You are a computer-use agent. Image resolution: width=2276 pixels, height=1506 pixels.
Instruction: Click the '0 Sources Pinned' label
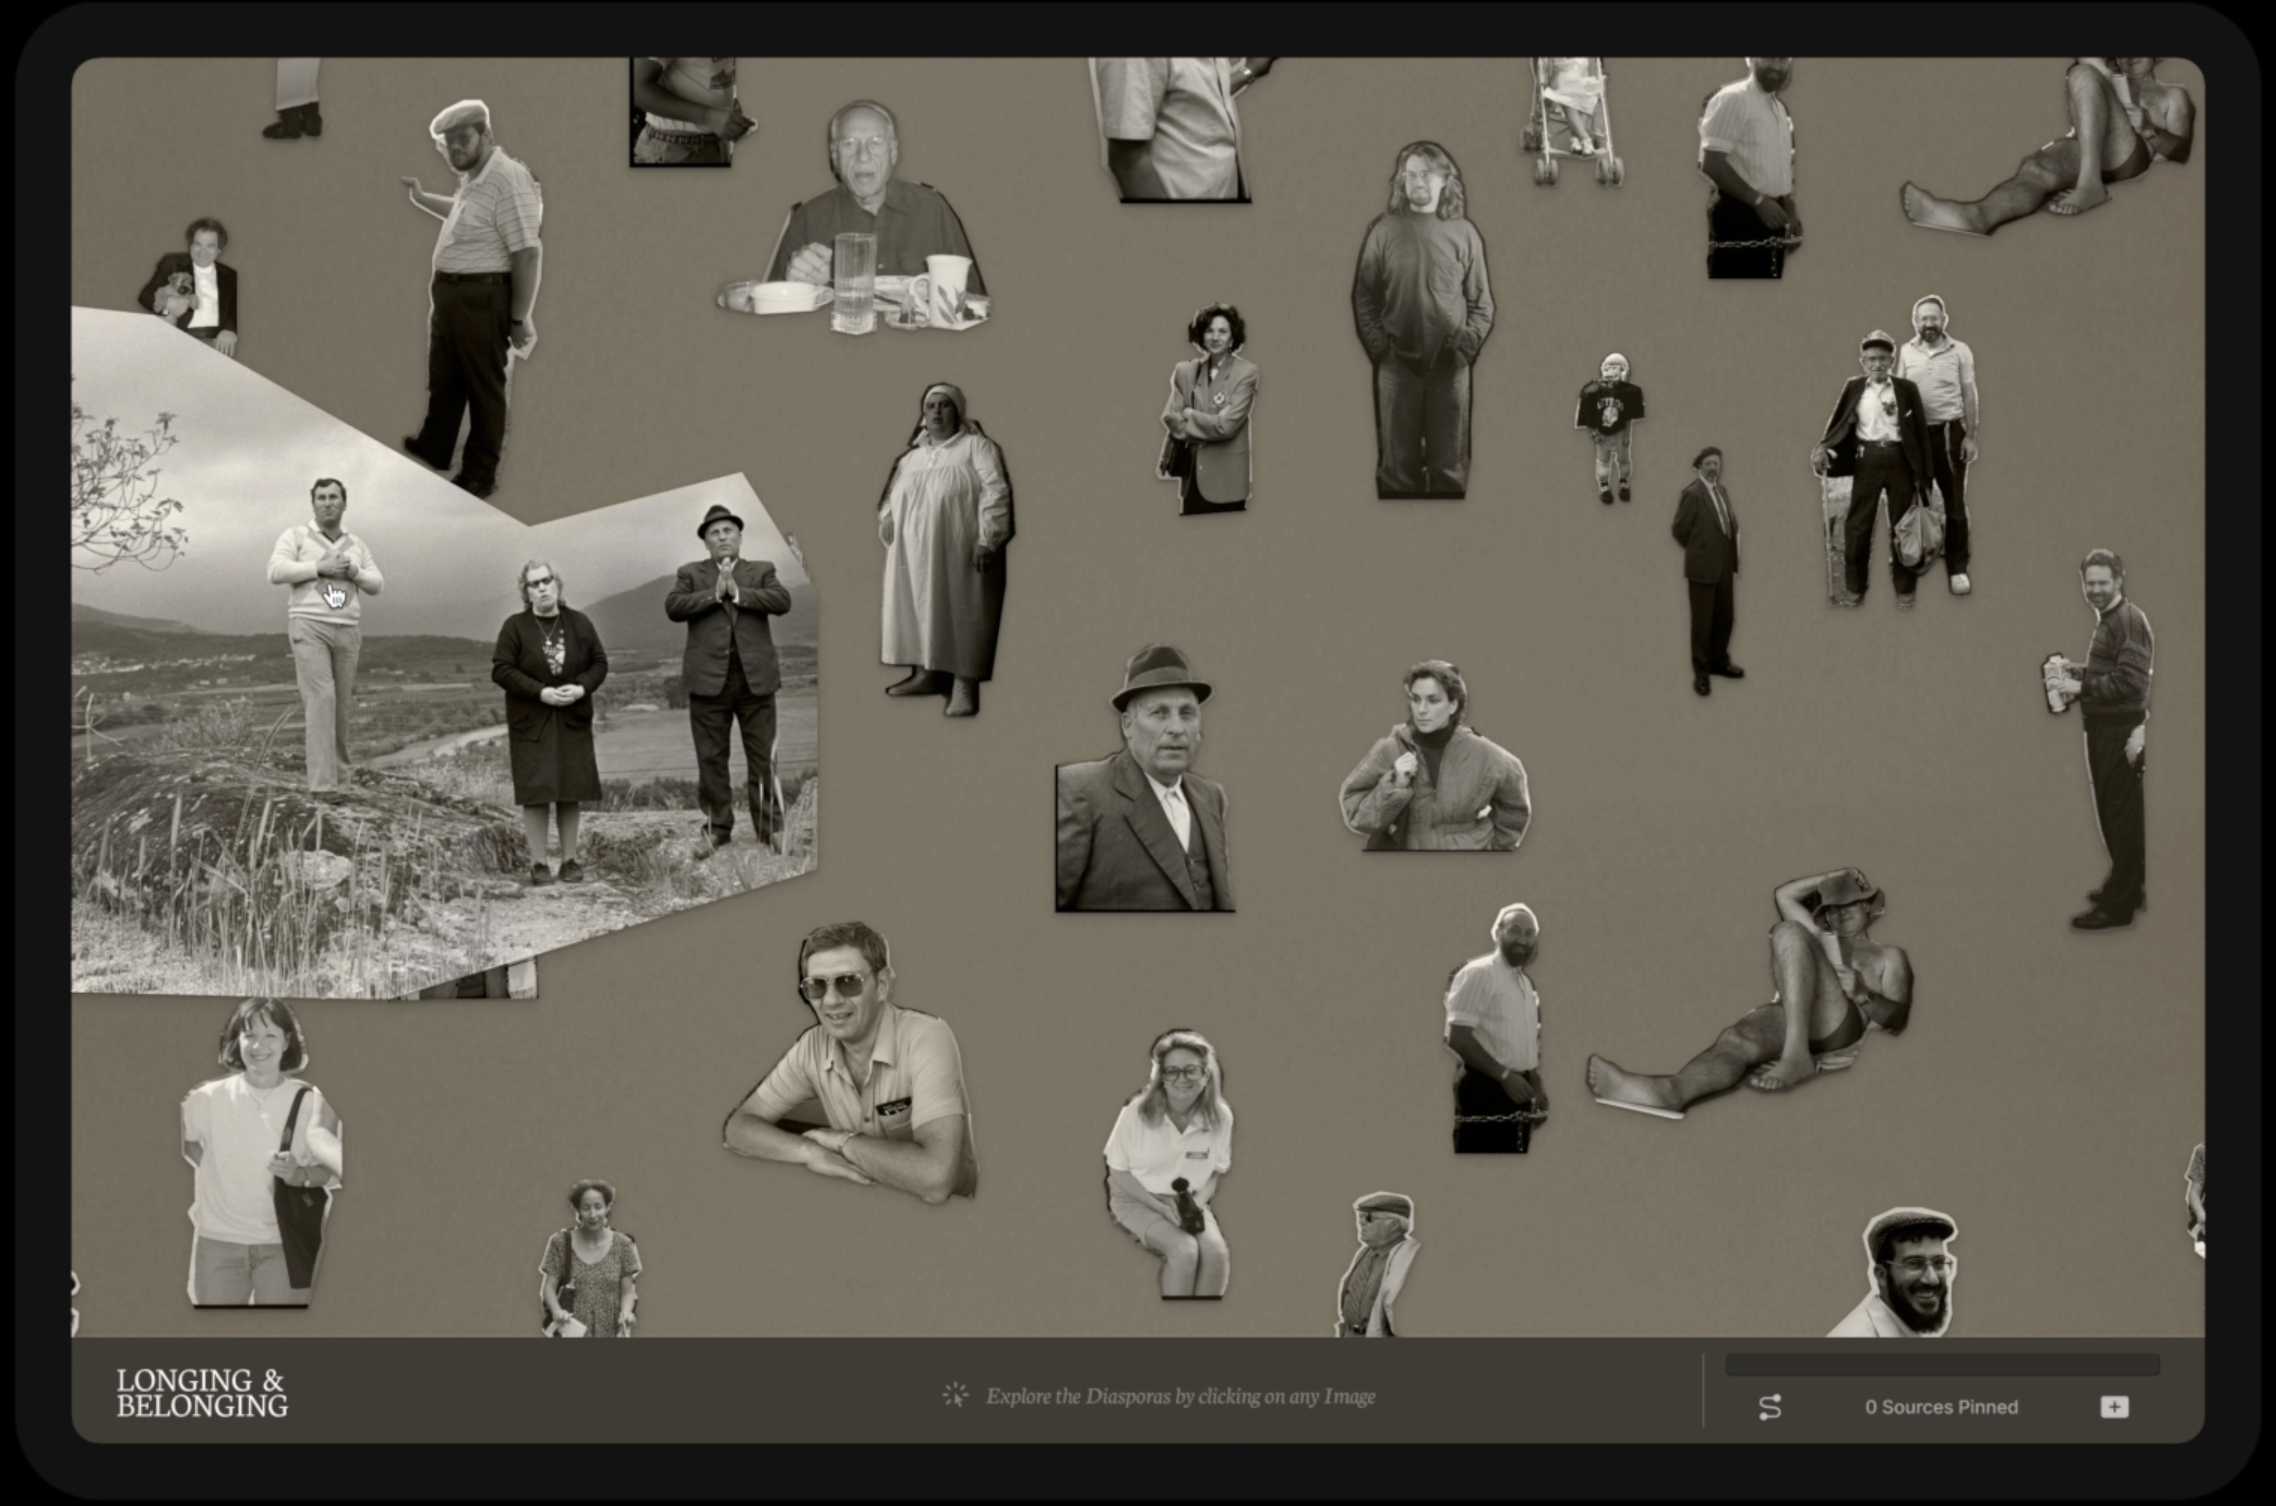(1941, 1407)
